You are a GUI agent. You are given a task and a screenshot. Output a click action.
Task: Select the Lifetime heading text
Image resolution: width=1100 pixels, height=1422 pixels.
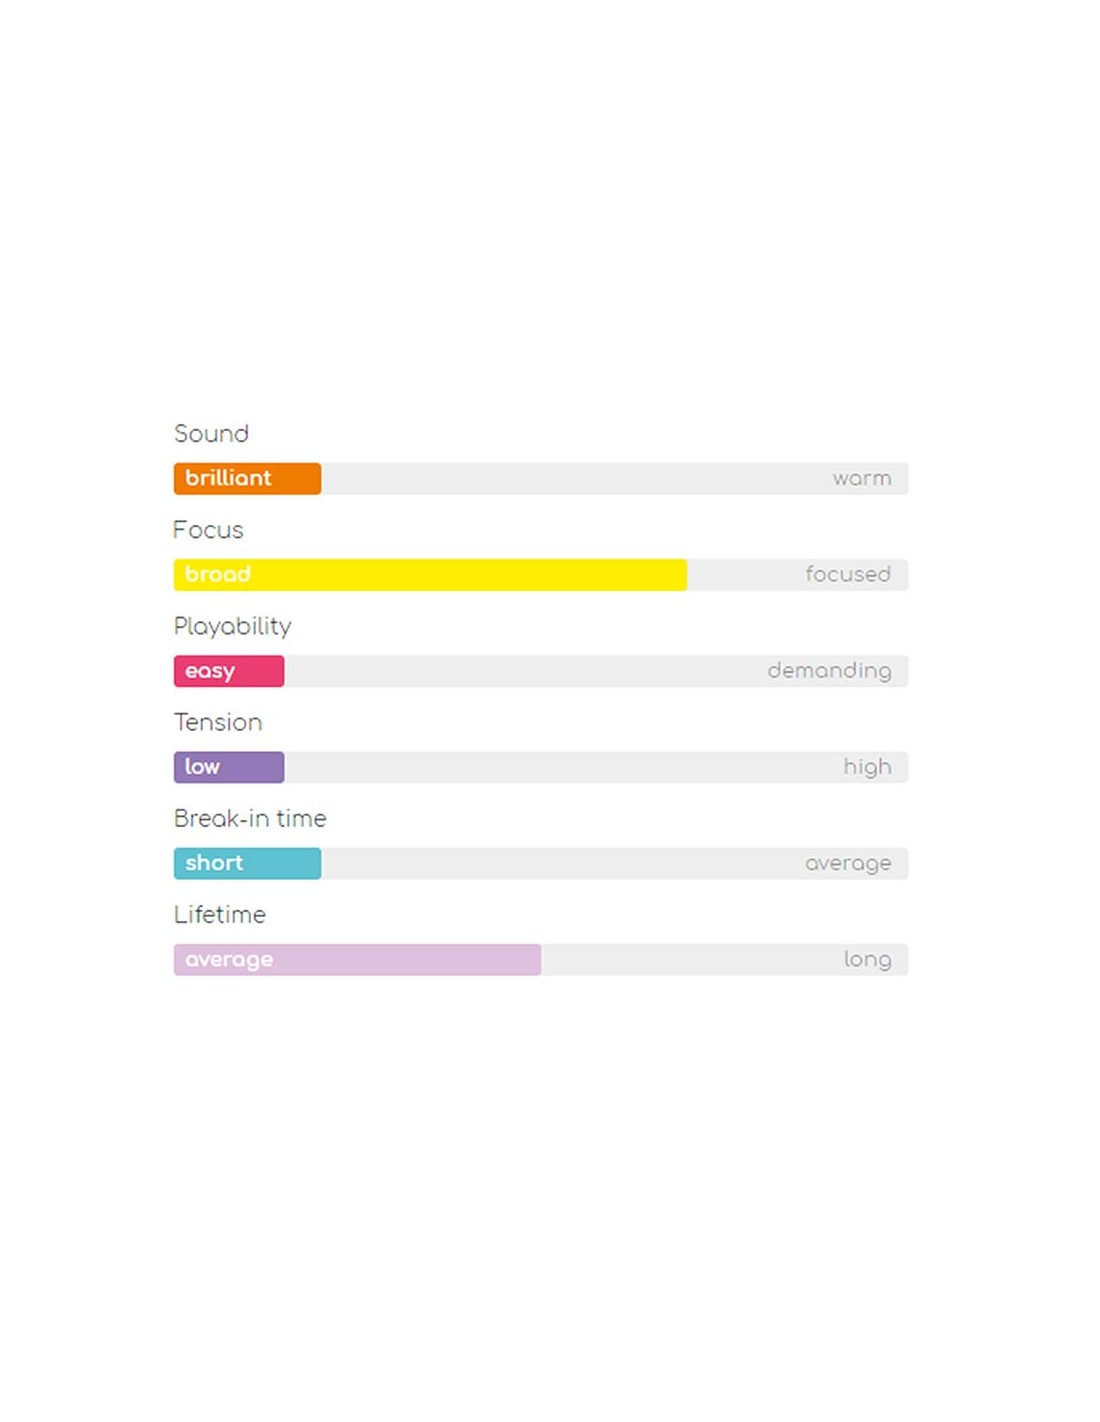(x=220, y=914)
